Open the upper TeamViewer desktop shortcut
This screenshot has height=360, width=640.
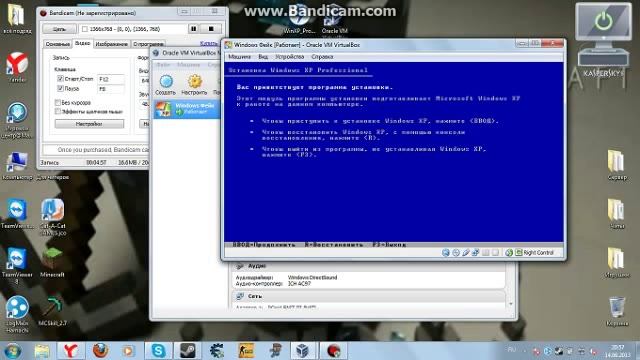pyautogui.click(x=17, y=214)
